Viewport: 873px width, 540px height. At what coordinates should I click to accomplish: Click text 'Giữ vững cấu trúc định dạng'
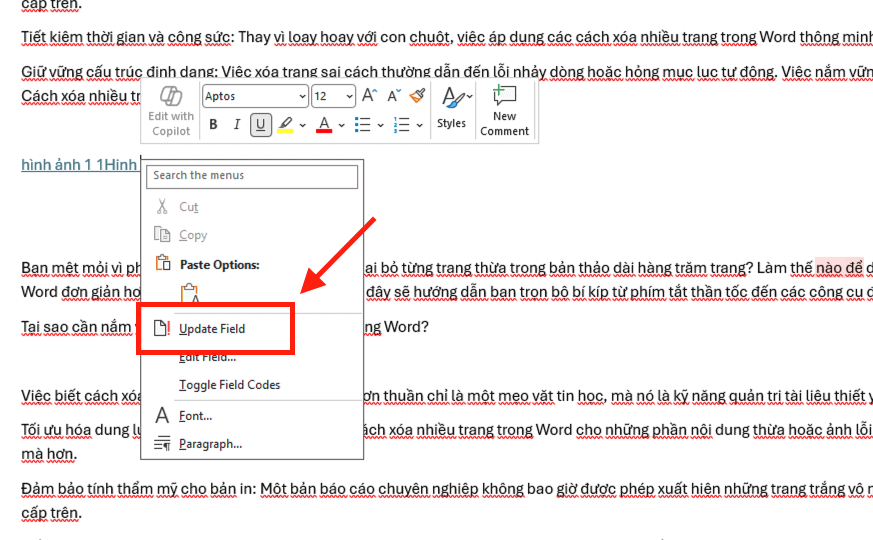coord(118,71)
